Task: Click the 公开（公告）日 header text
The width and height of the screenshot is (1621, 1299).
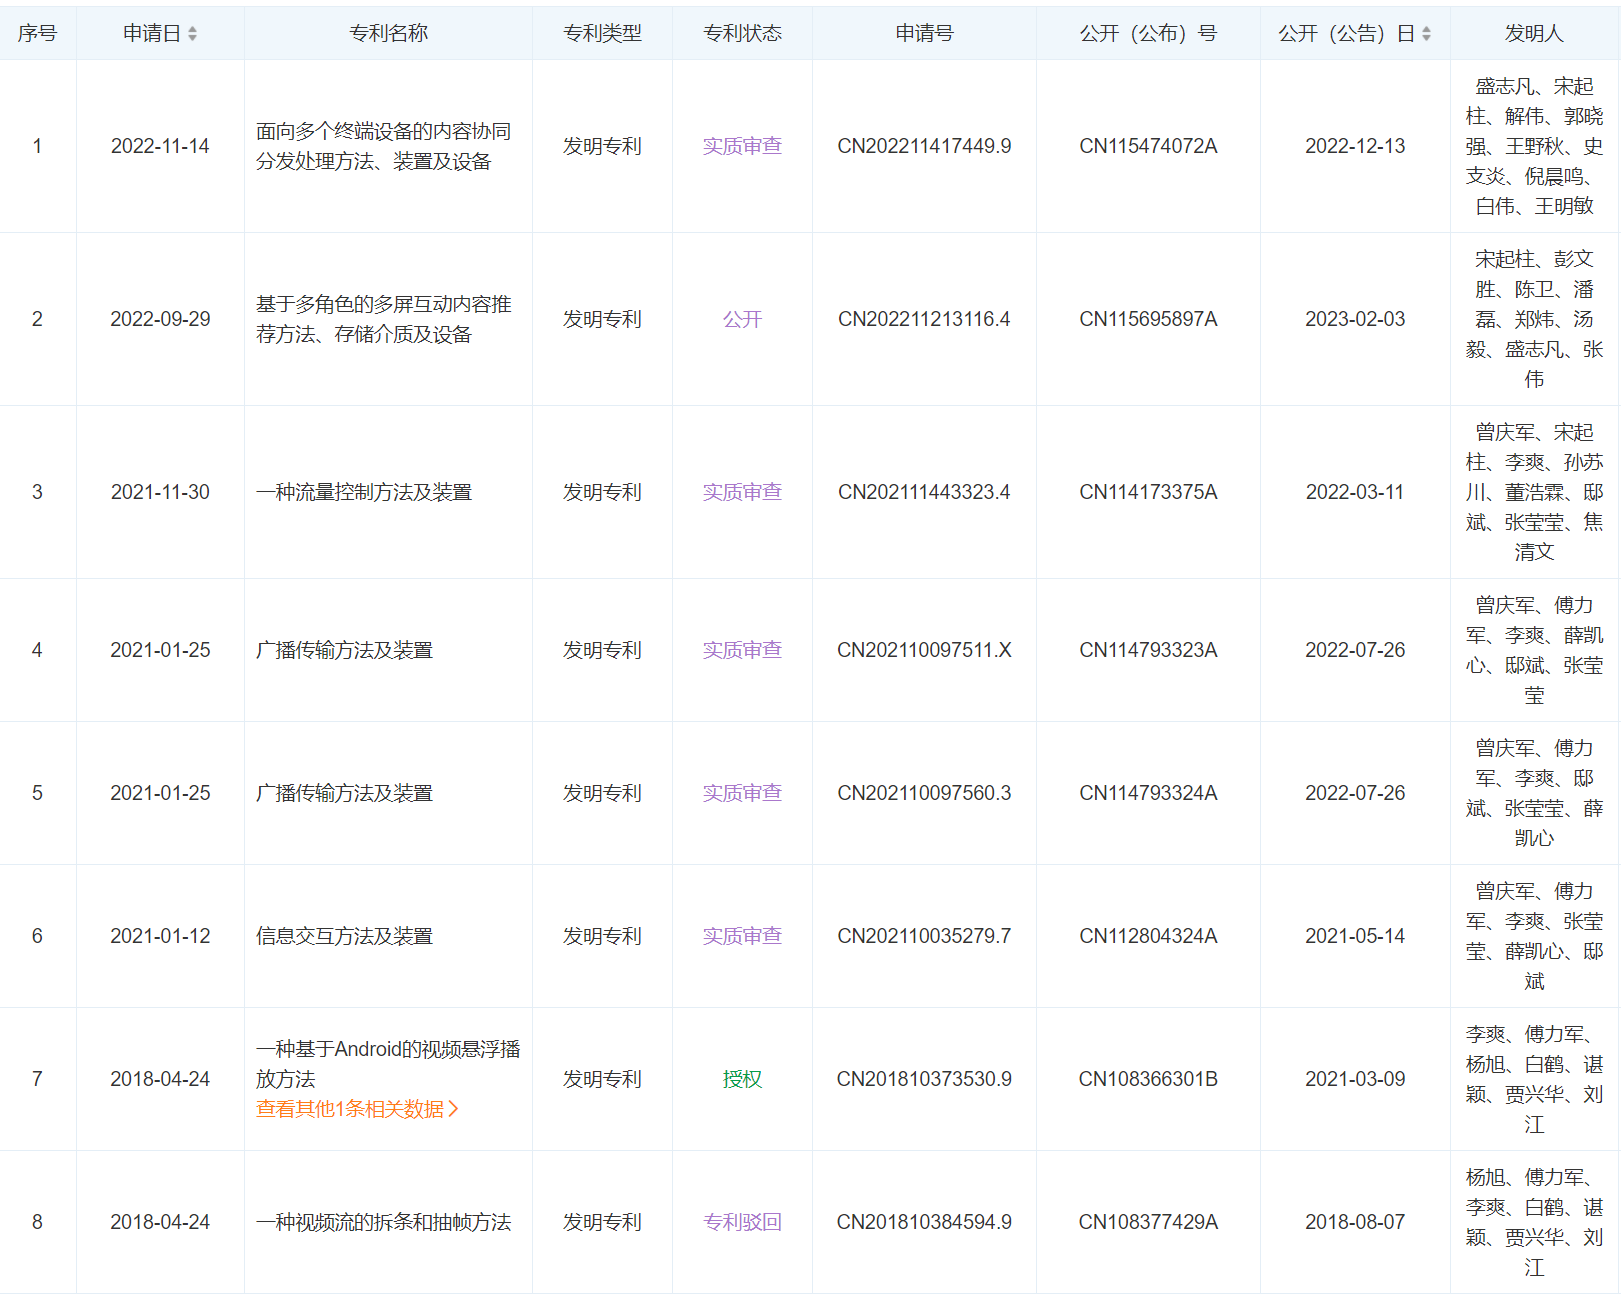Action: pyautogui.click(x=1346, y=33)
